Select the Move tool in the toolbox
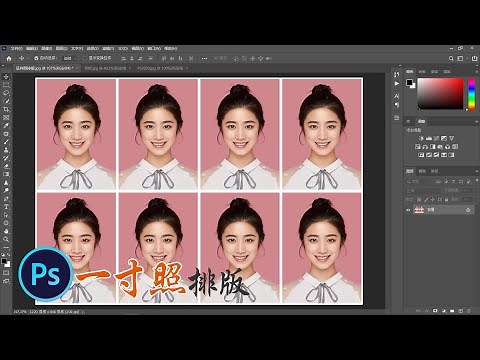Screen dimensions: 480x360 (6, 77)
